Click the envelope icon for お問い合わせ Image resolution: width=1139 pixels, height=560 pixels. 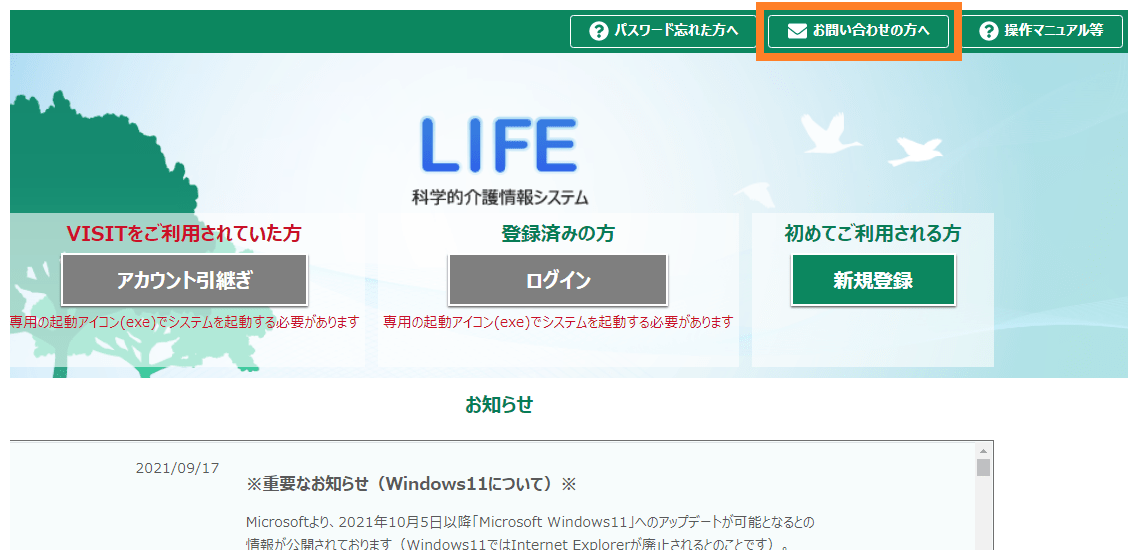796,31
